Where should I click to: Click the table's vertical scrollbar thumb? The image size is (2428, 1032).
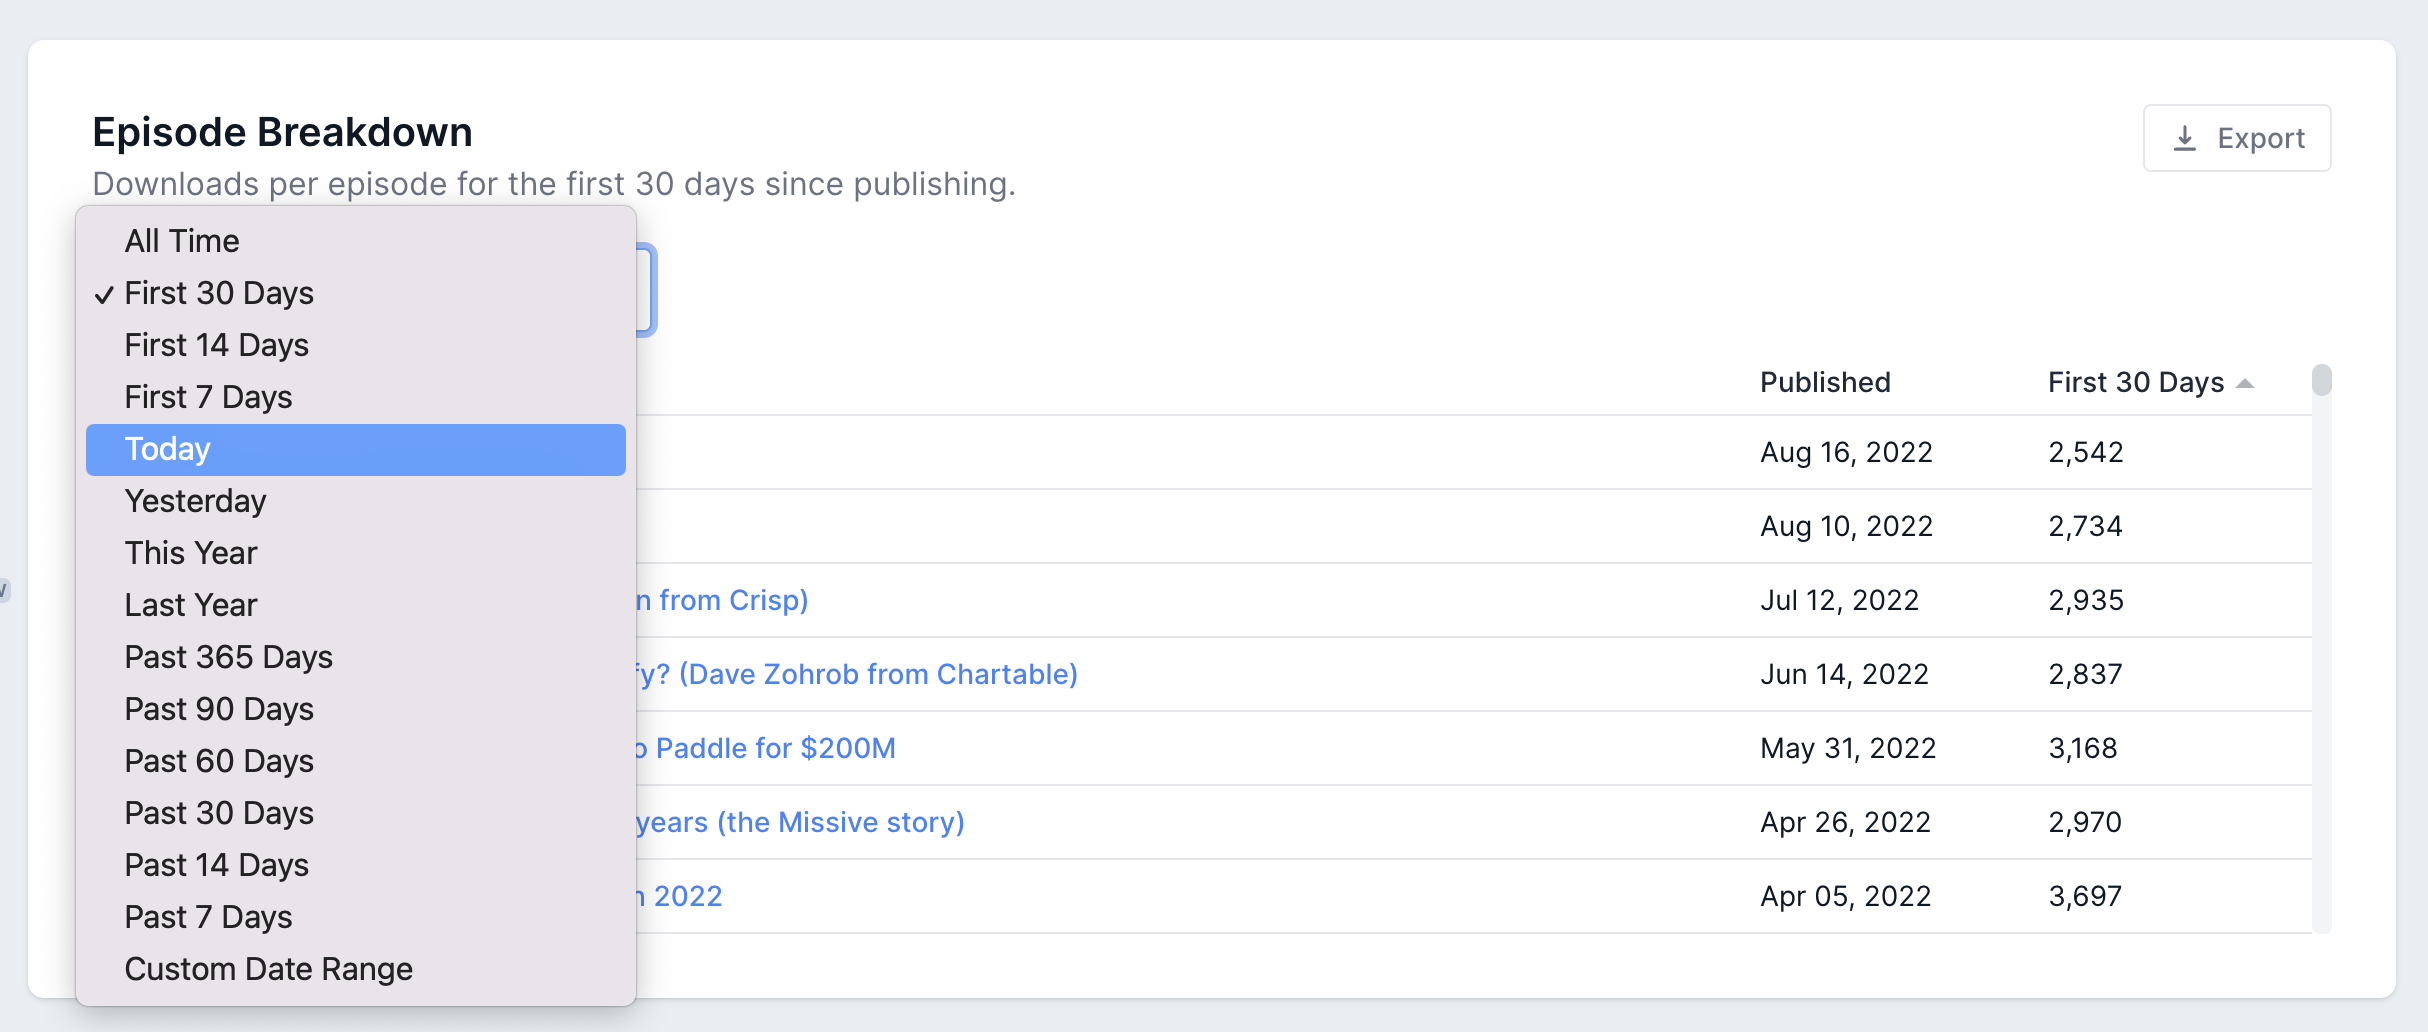[2321, 381]
